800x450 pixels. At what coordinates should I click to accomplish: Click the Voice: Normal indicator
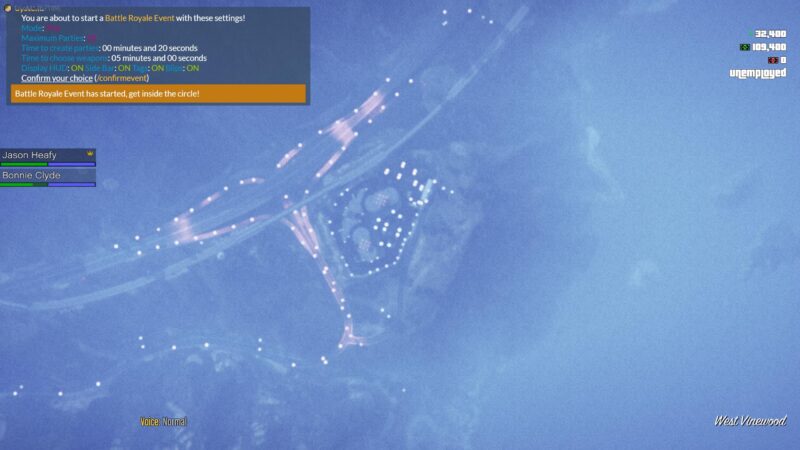pos(163,422)
